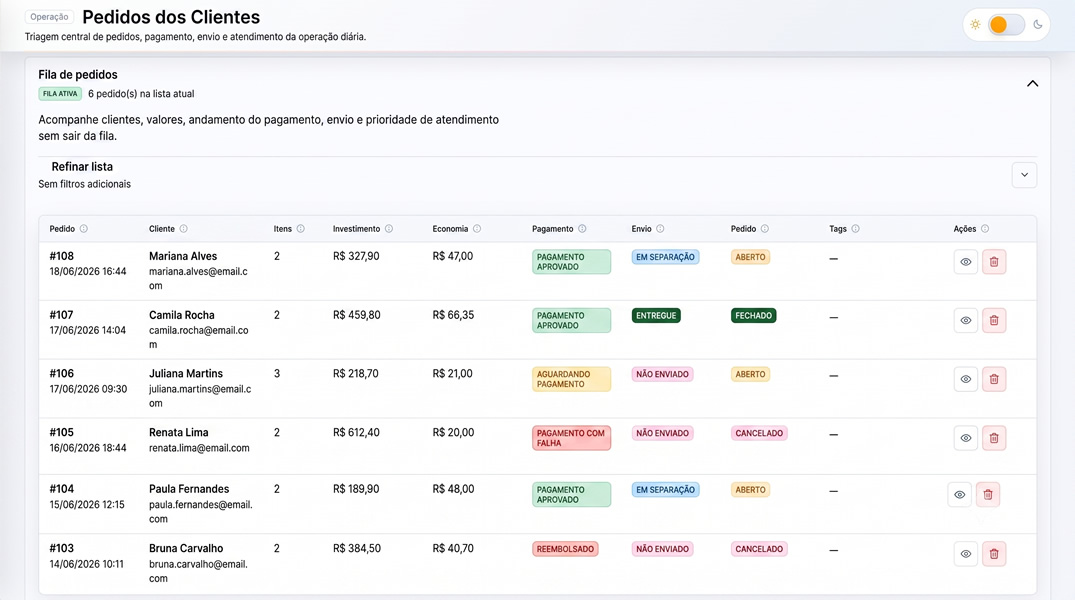Click the Refinar lista section title

coord(82,167)
